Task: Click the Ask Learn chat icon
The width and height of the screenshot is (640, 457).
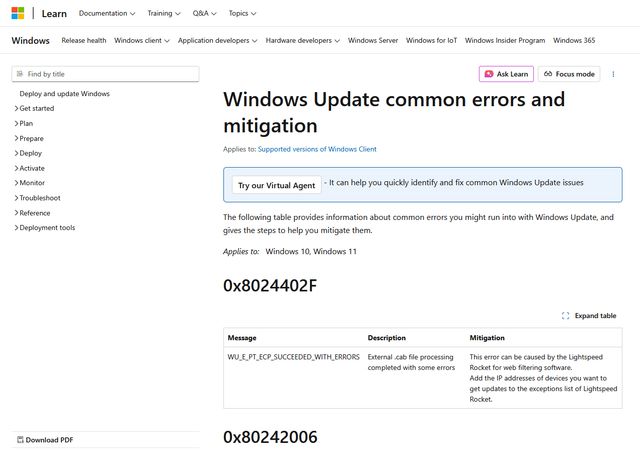Action: click(488, 74)
